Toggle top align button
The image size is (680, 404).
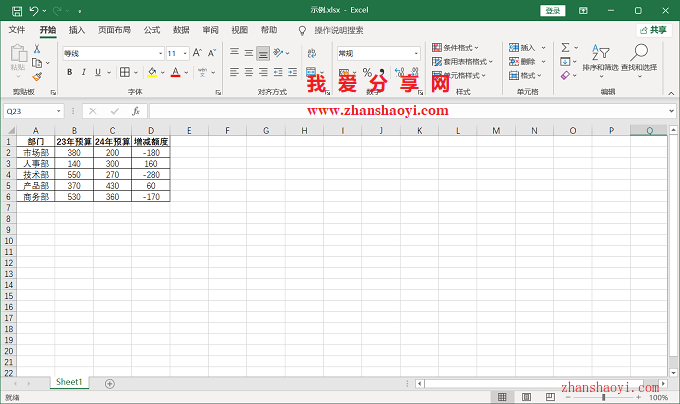pyautogui.click(x=234, y=53)
